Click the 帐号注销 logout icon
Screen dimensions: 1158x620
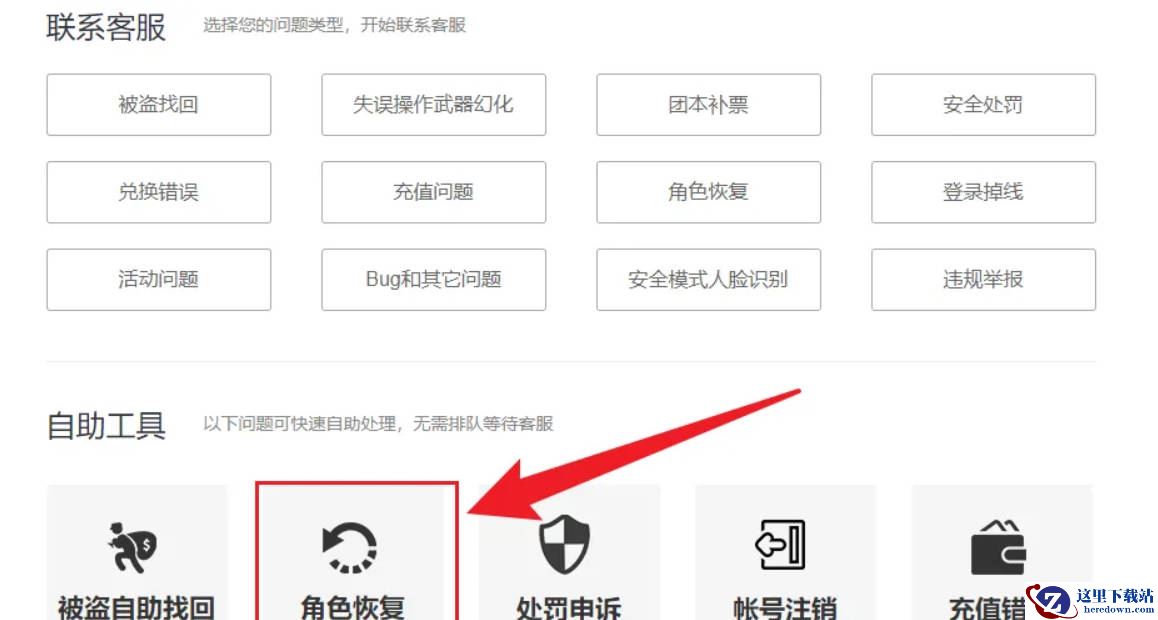[780, 545]
